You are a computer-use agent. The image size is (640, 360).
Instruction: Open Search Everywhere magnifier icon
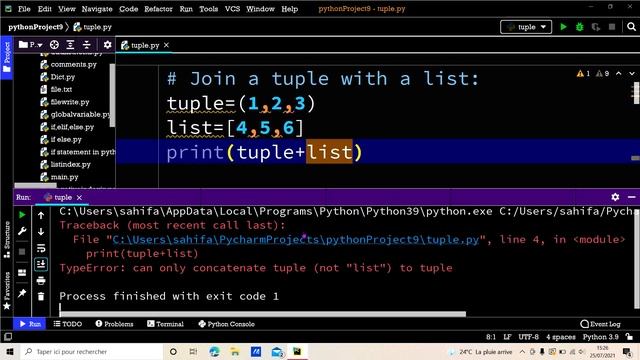pos(631,27)
